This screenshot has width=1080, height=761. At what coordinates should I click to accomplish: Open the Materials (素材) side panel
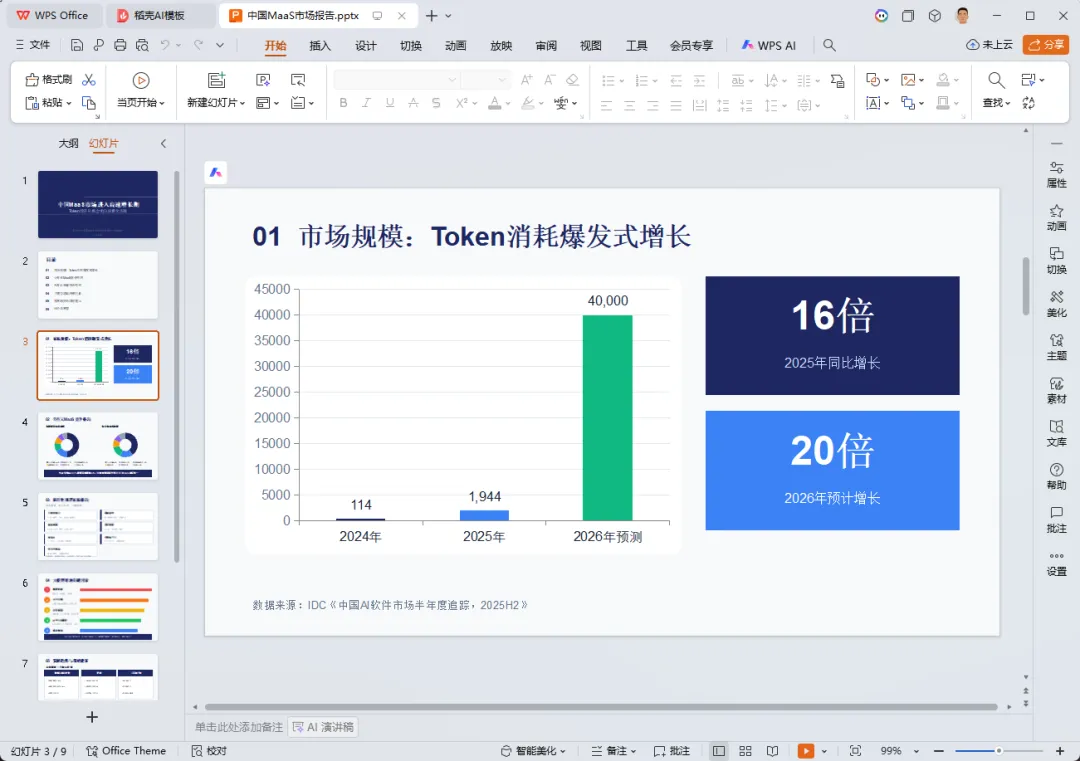pyautogui.click(x=1057, y=390)
